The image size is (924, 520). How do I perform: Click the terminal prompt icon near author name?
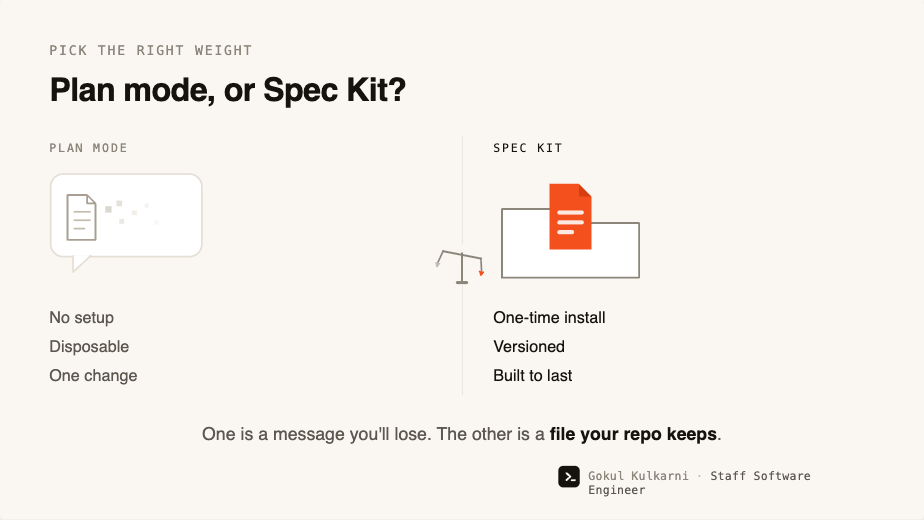569,477
